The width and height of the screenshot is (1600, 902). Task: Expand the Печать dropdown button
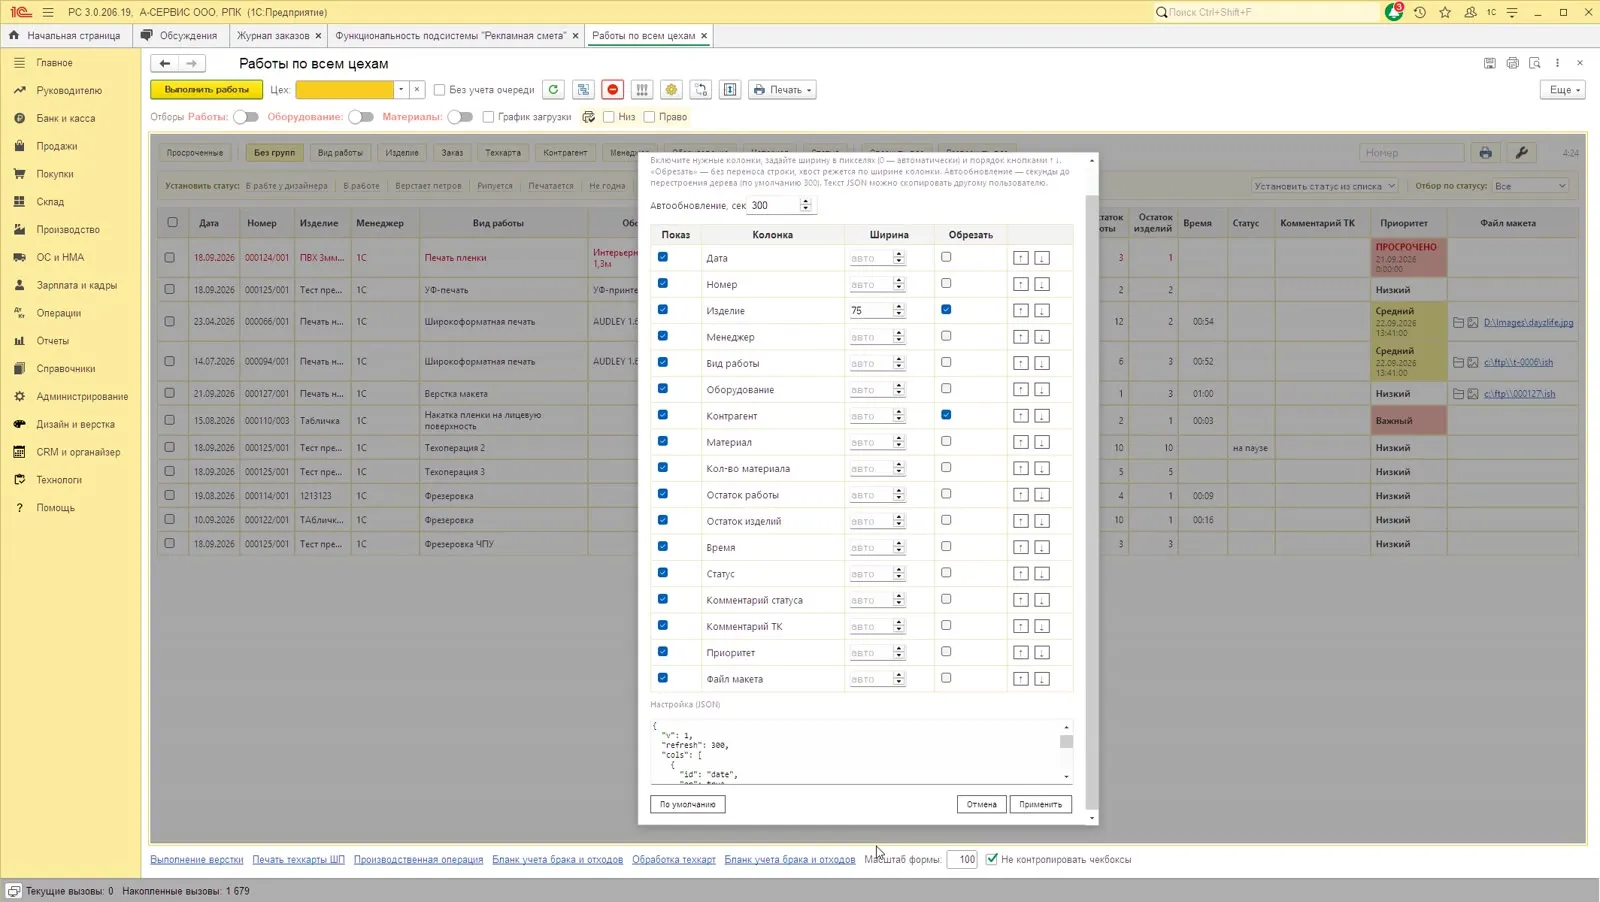coord(783,90)
